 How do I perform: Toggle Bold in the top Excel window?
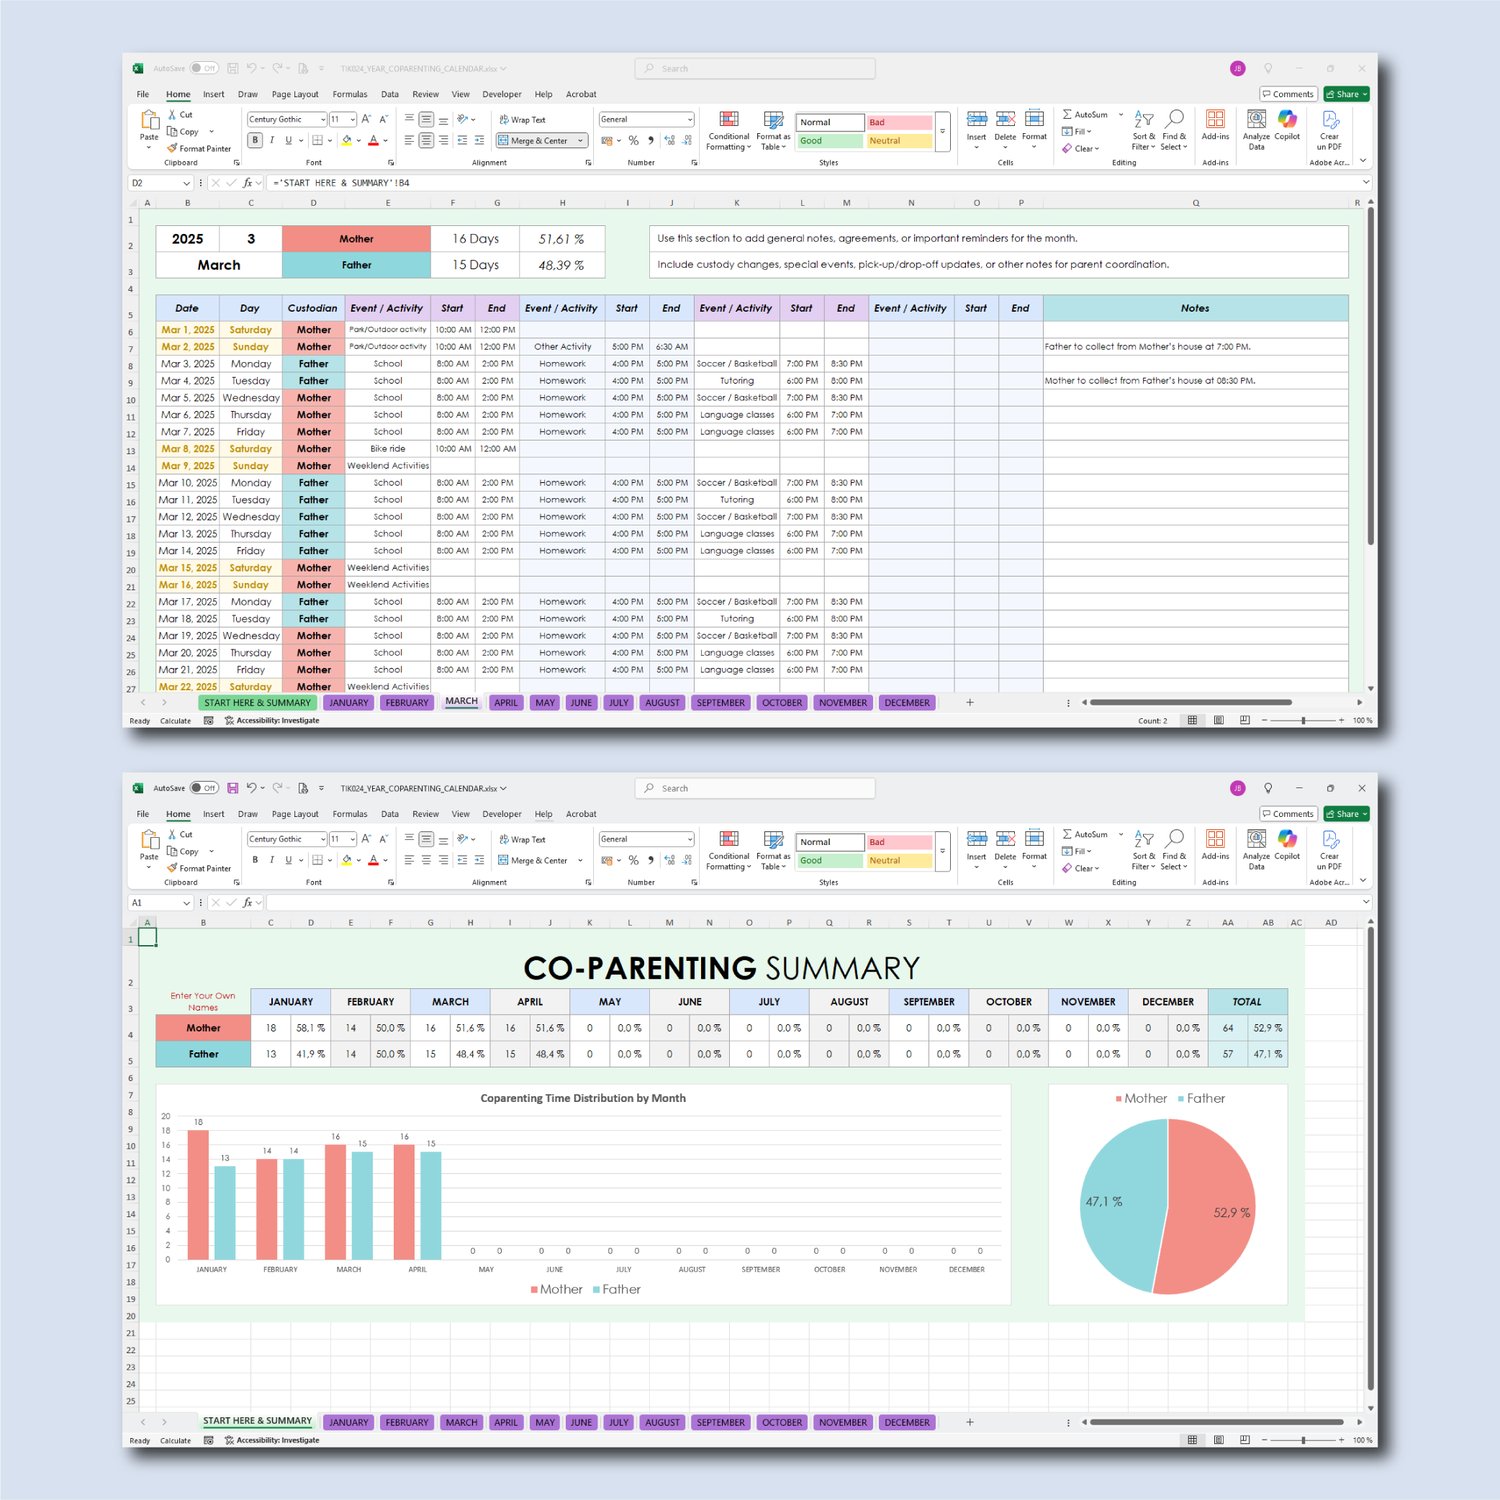255,140
